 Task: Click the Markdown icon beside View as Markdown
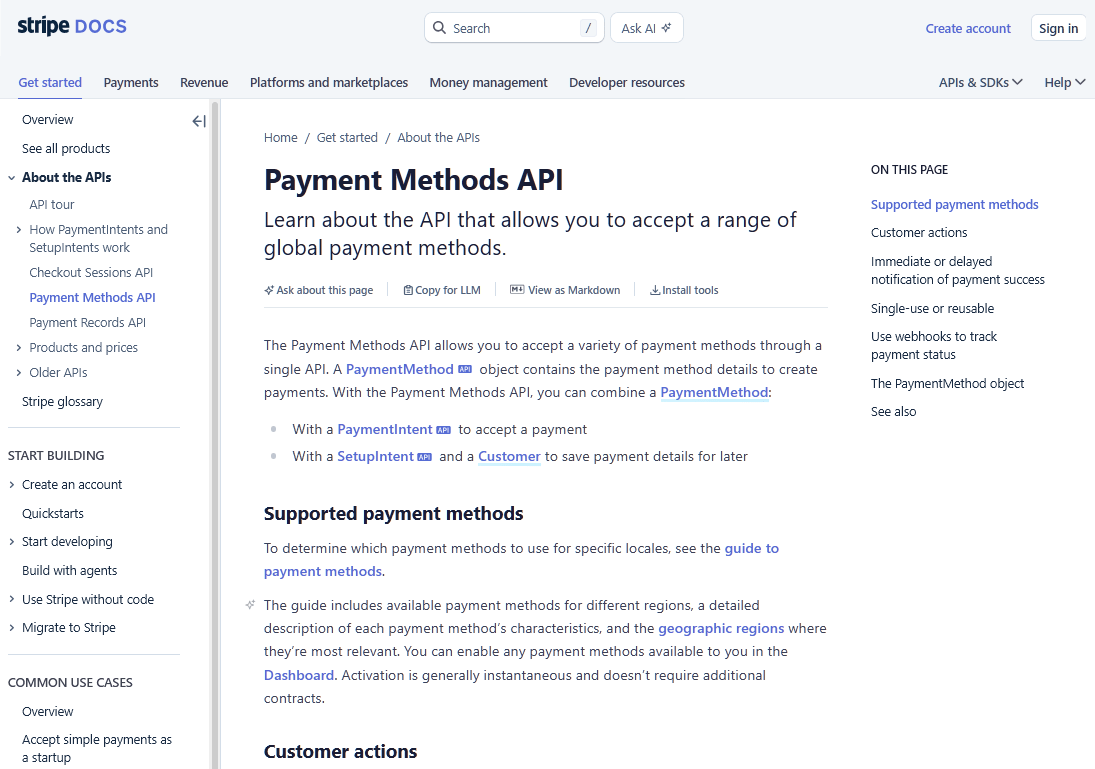tap(517, 289)
